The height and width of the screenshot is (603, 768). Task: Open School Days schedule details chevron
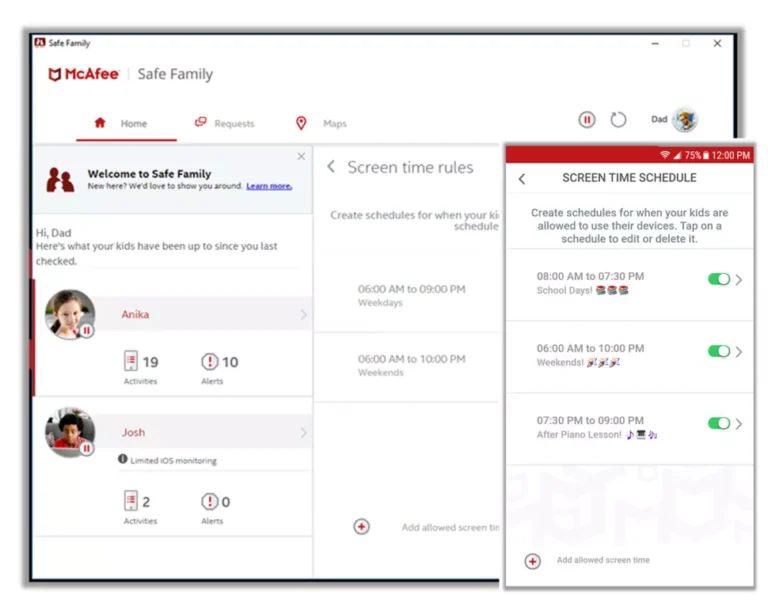[739, 280]
